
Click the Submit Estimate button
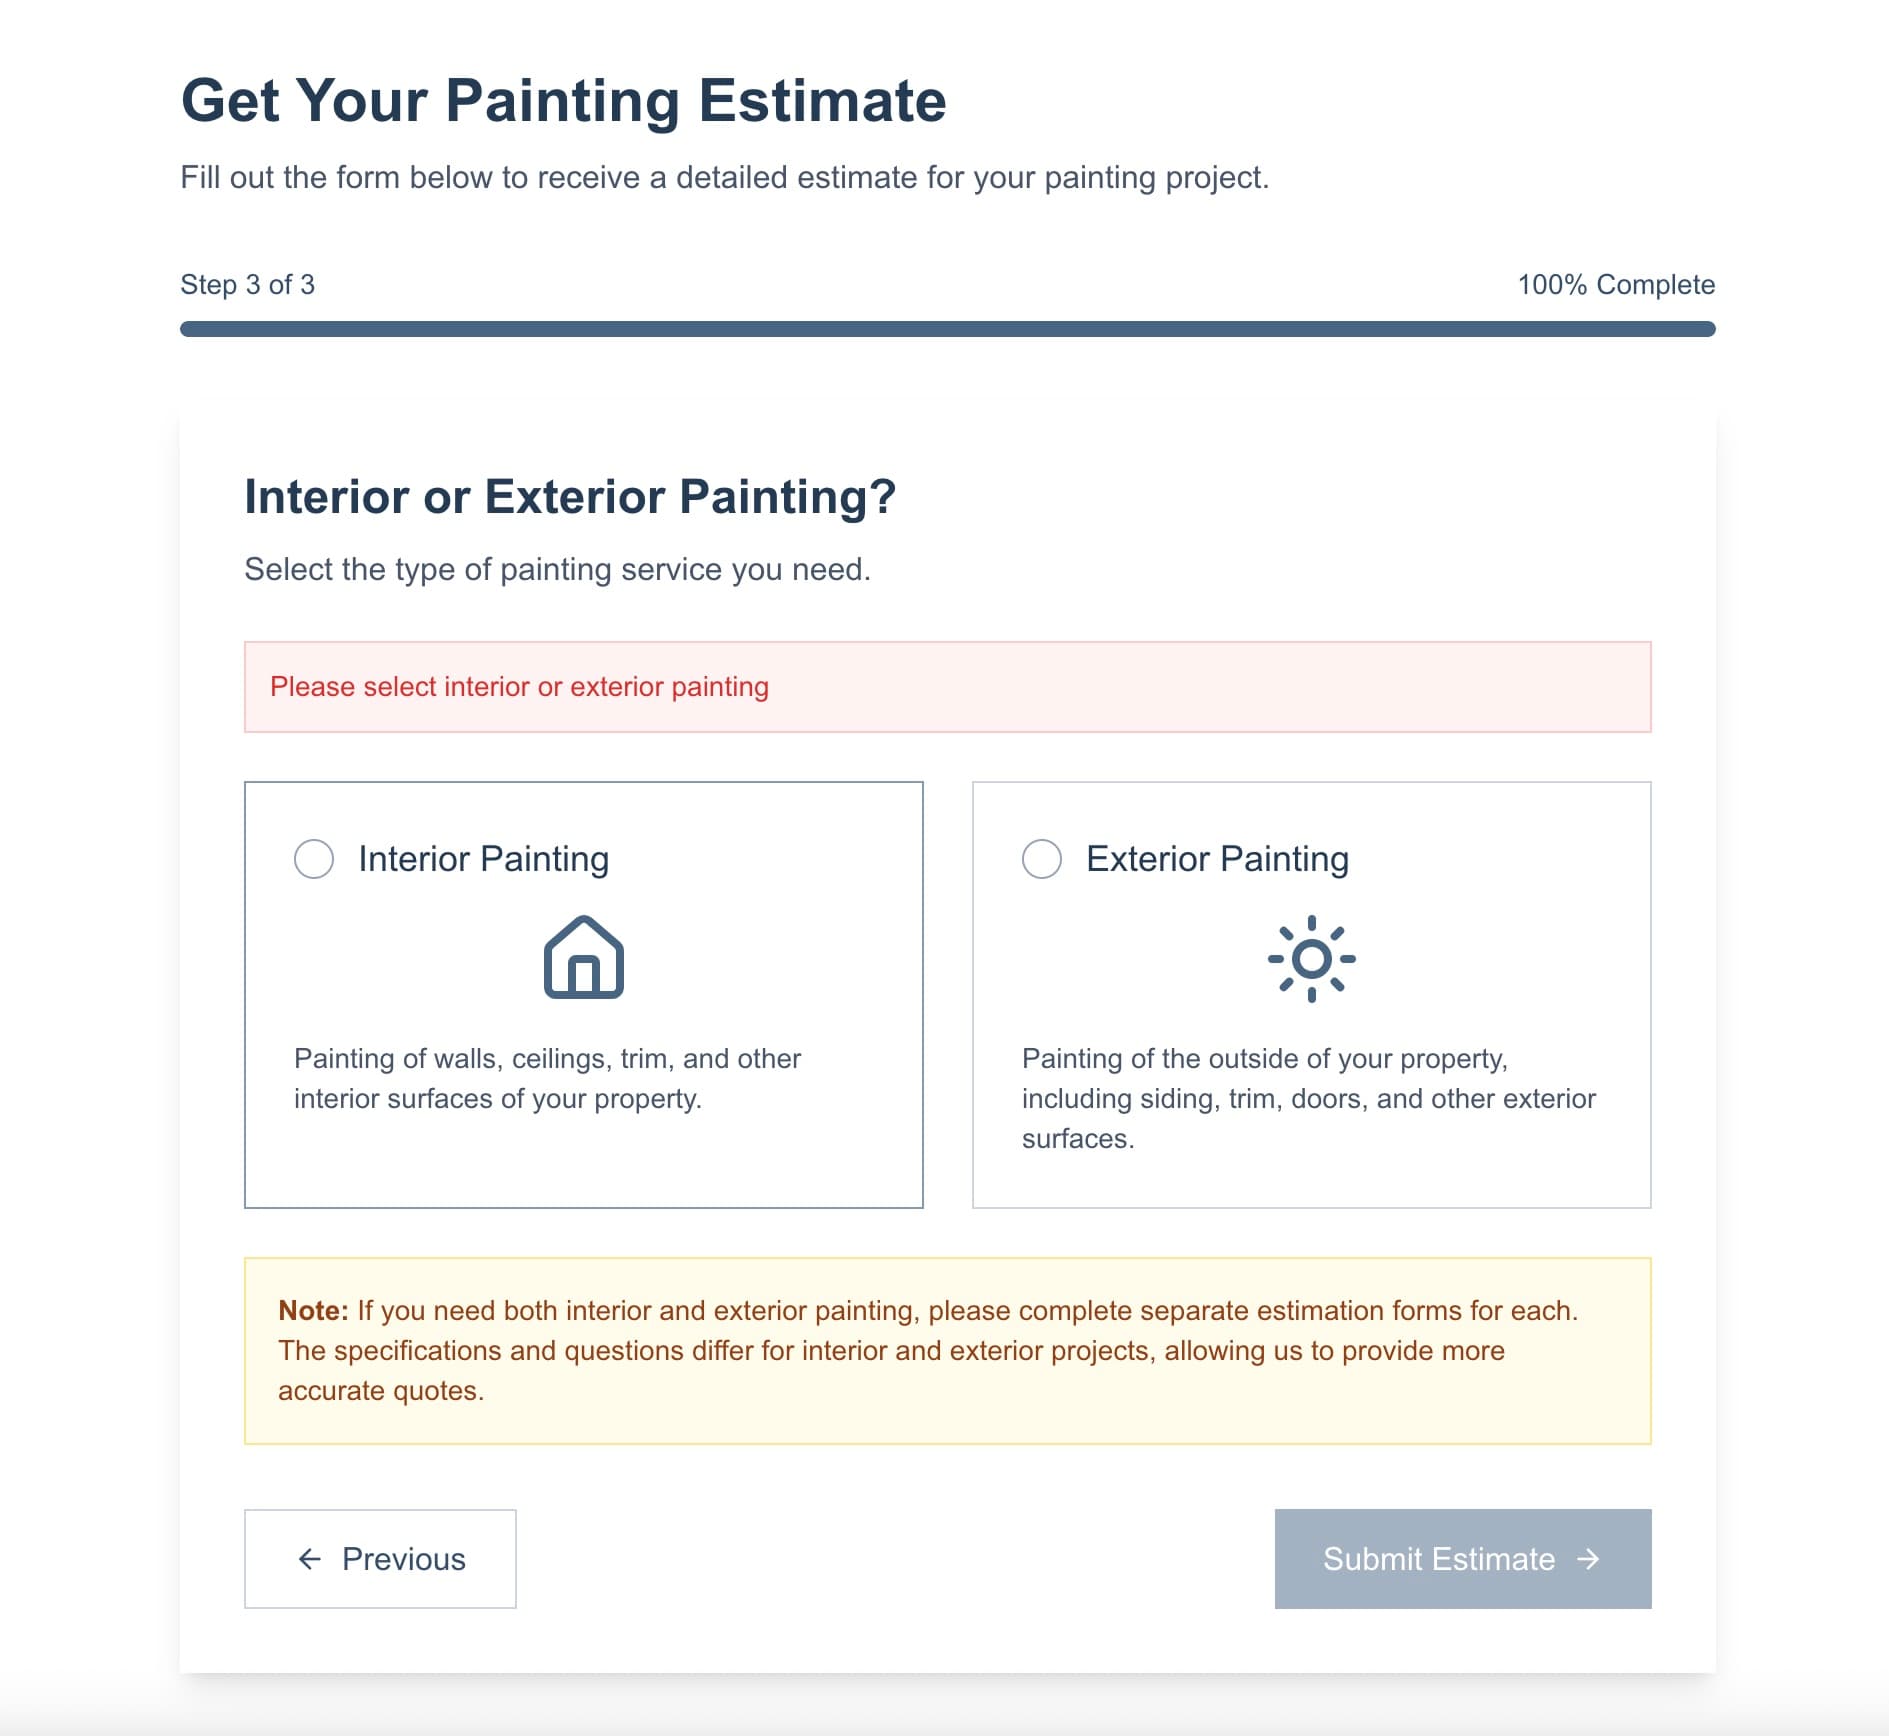[x=1462, y=1558]
